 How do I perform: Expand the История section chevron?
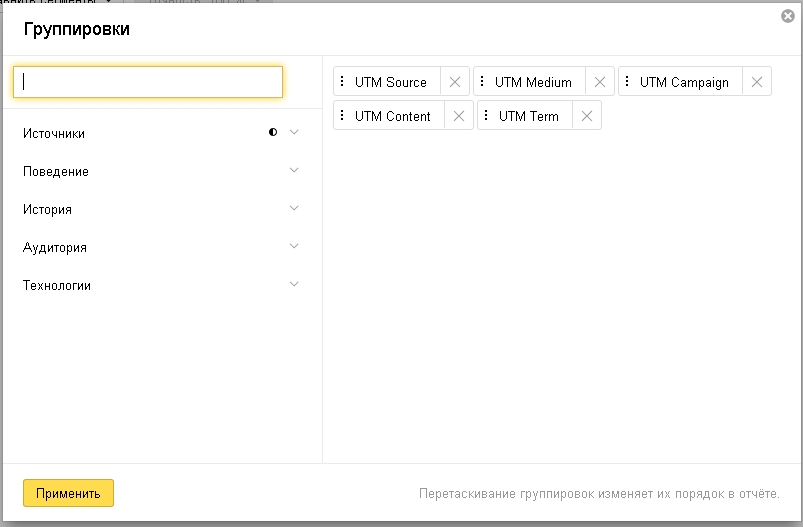pyautogui.click(x=294, y=209)
